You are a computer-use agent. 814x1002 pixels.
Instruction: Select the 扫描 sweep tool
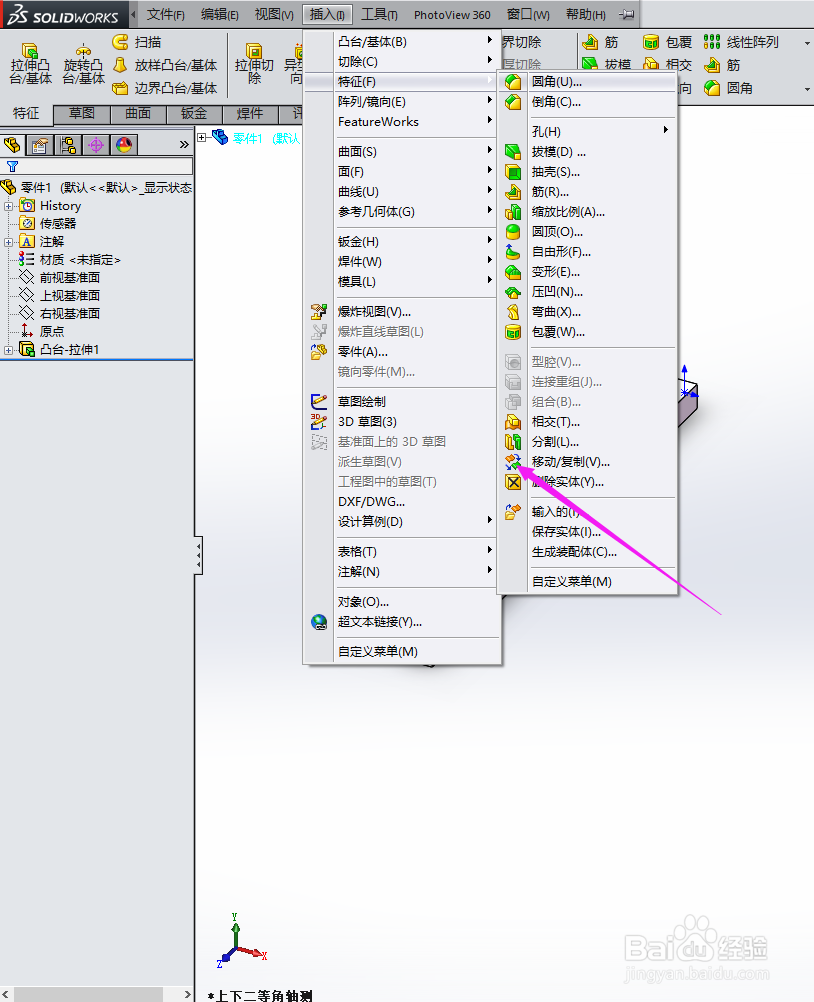[x=137, y=42]
